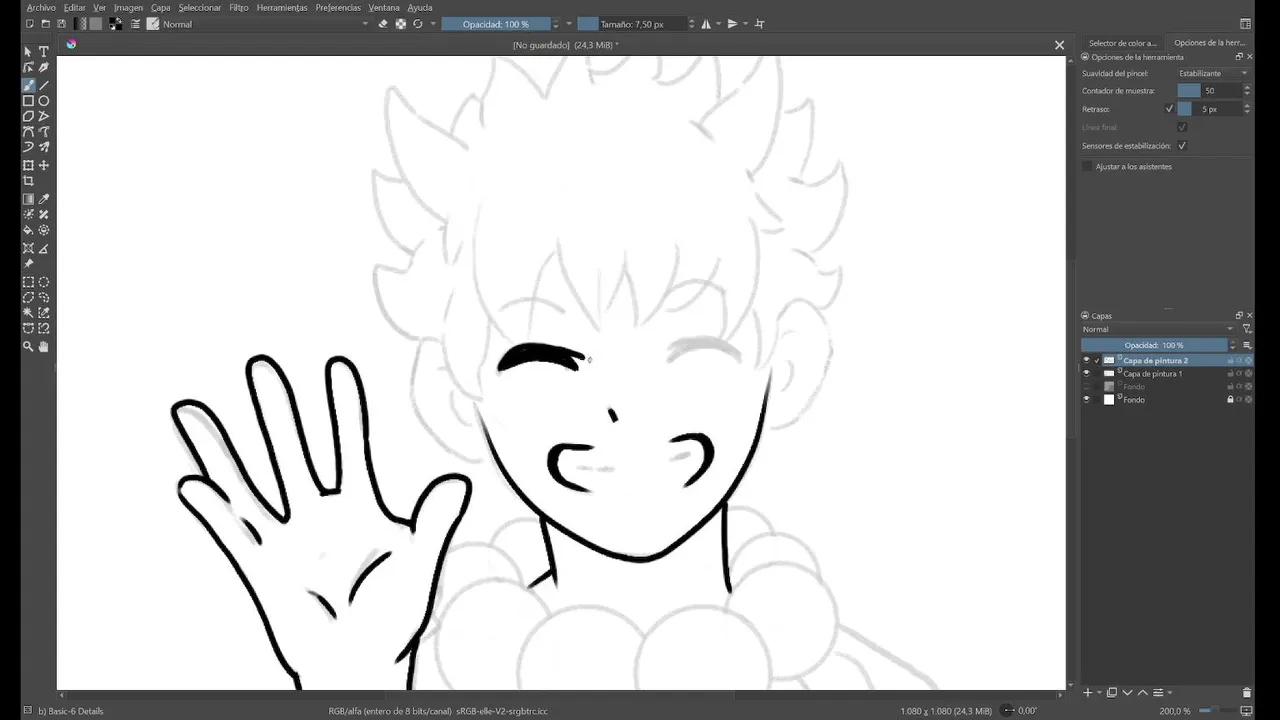Toggle lock on Capa de pintura 2
The height and width of the screenshot is (720, 1280).
(1230, 360)
